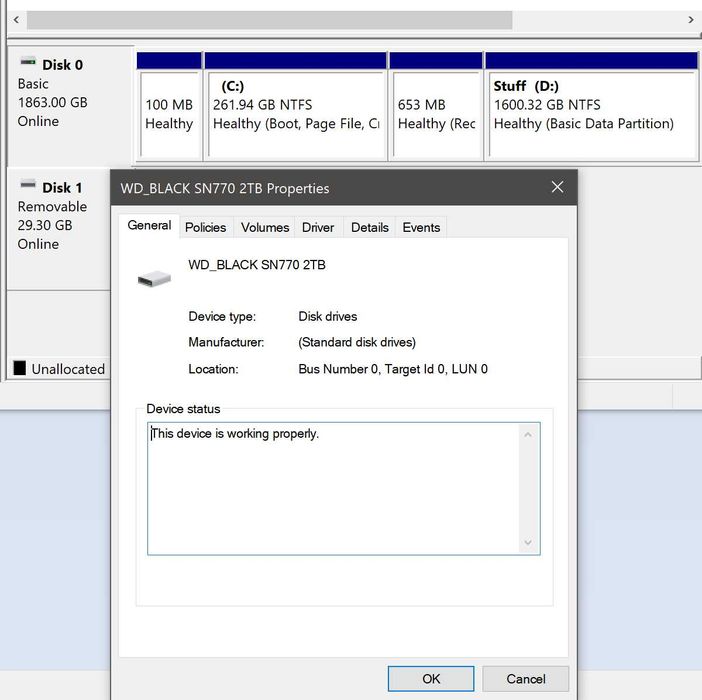Screen dimensions: 702x700
Task: Close the WD_BLACK SN770 Properties dialog
Action: click(557, 187)
